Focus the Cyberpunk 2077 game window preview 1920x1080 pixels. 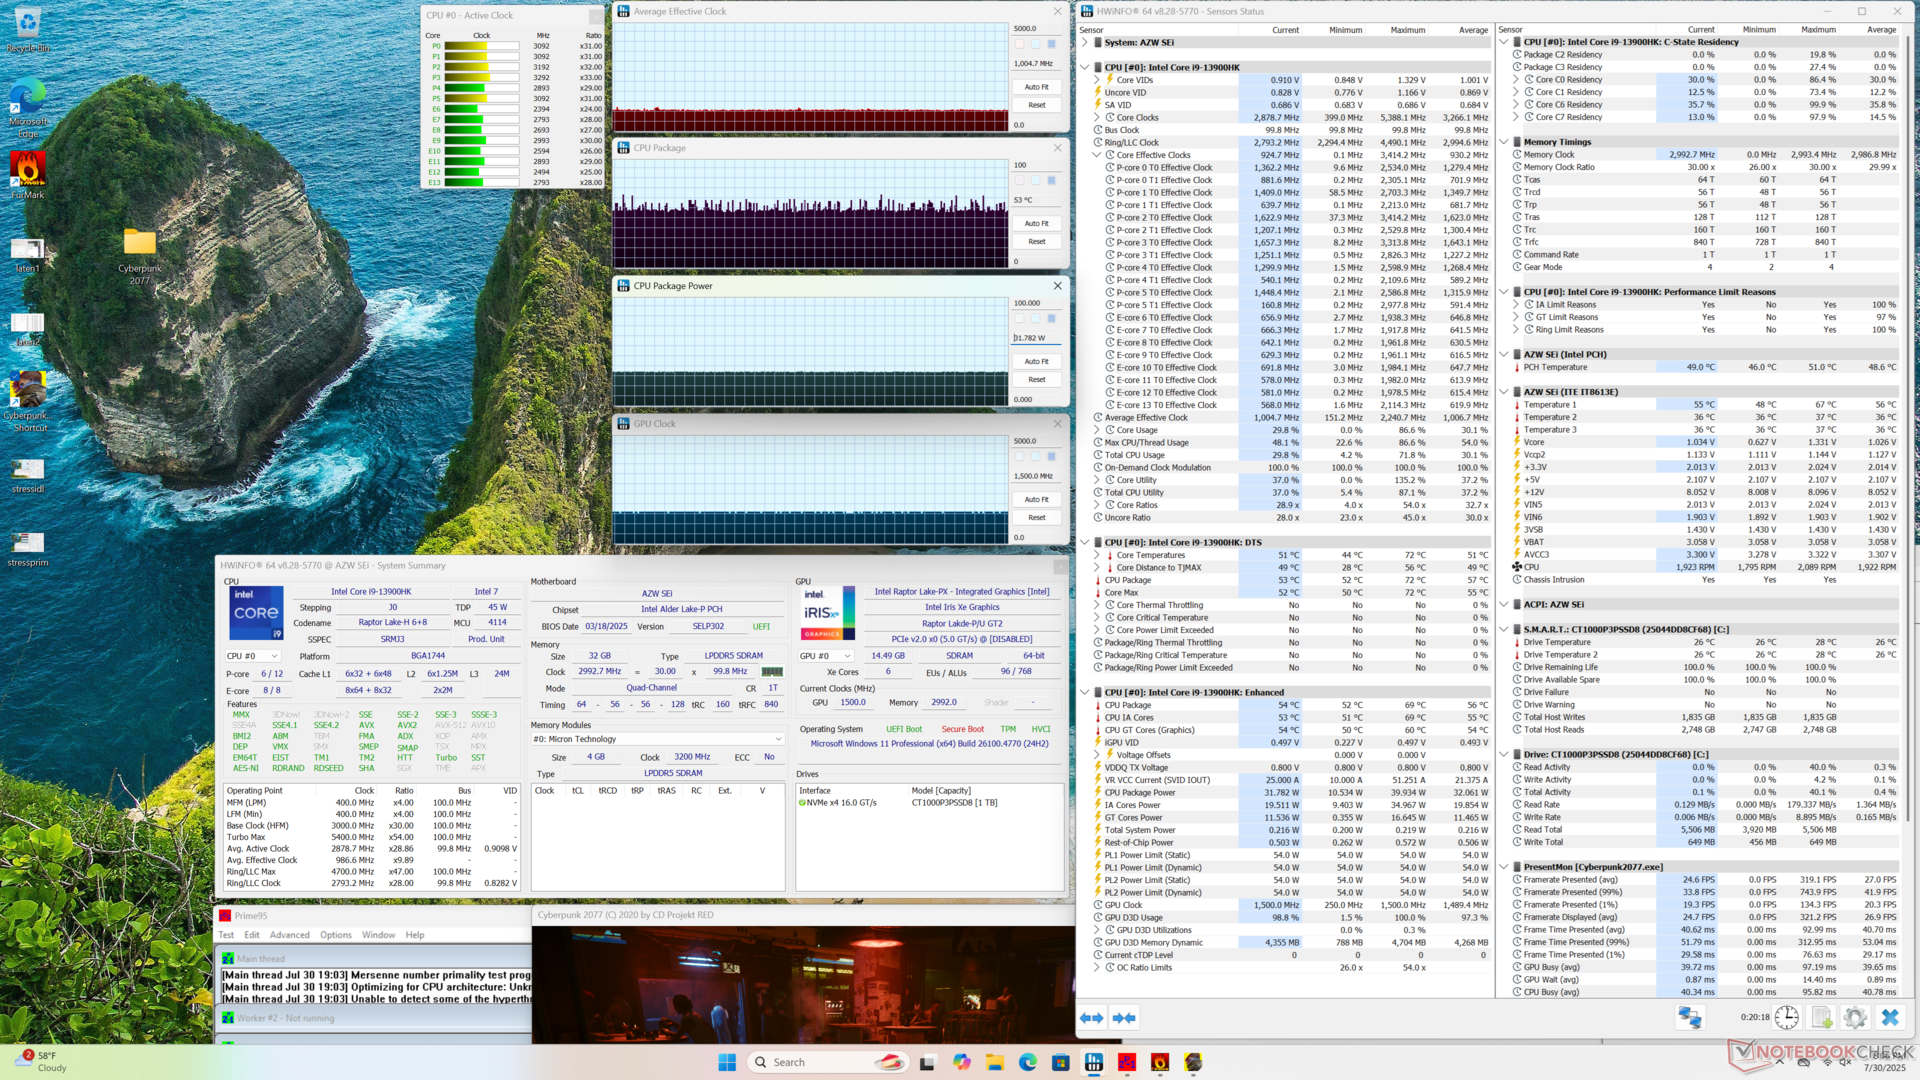pyautogui.click(x=803, y=985)
